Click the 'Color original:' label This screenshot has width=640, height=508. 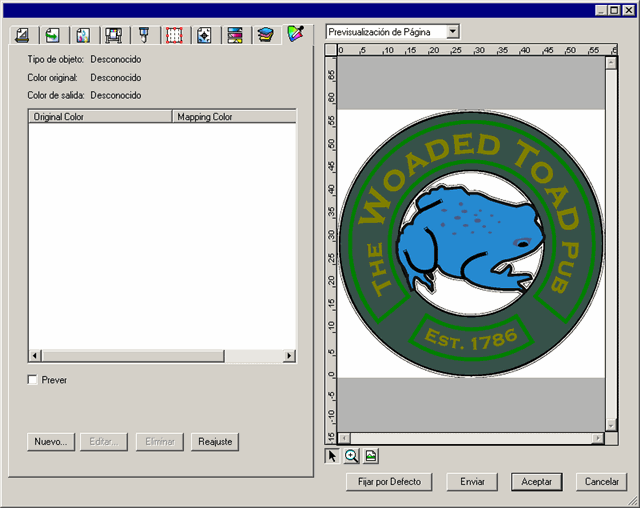(52, 78)
